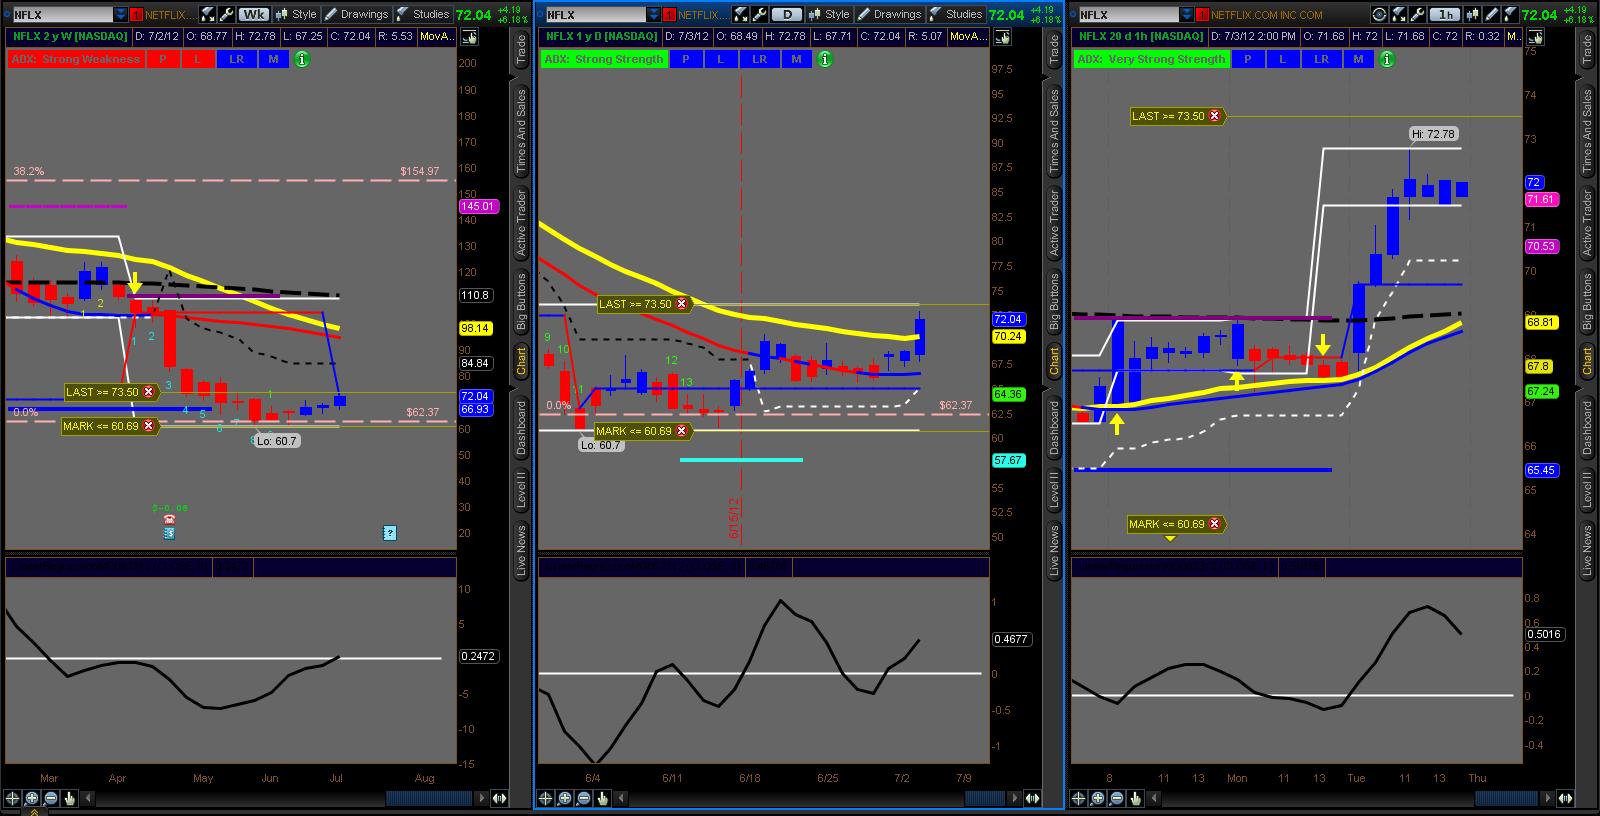Image resolution: width=1600 pixels, height=816 pixels.
Task: Toggle the LR button in weekly chart
Action: pos(236,59)
